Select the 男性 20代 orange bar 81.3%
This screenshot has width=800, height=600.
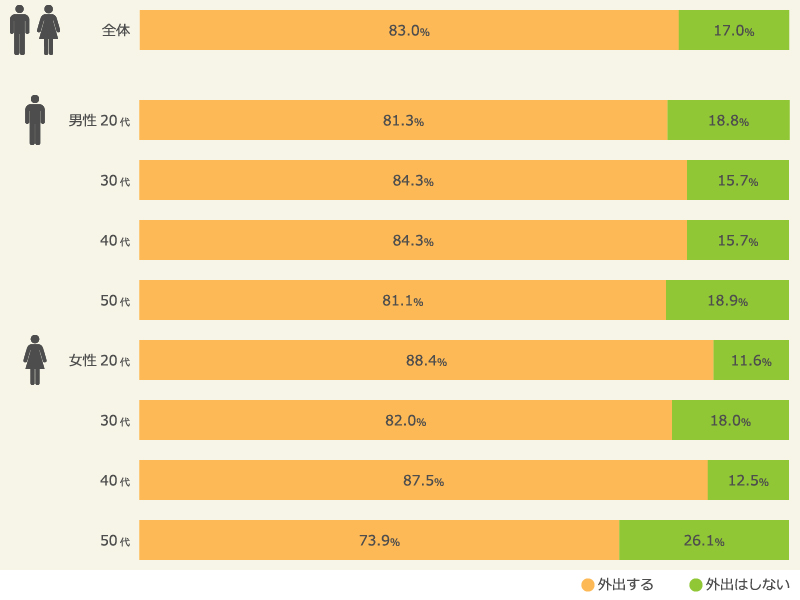tap(404, 120)
